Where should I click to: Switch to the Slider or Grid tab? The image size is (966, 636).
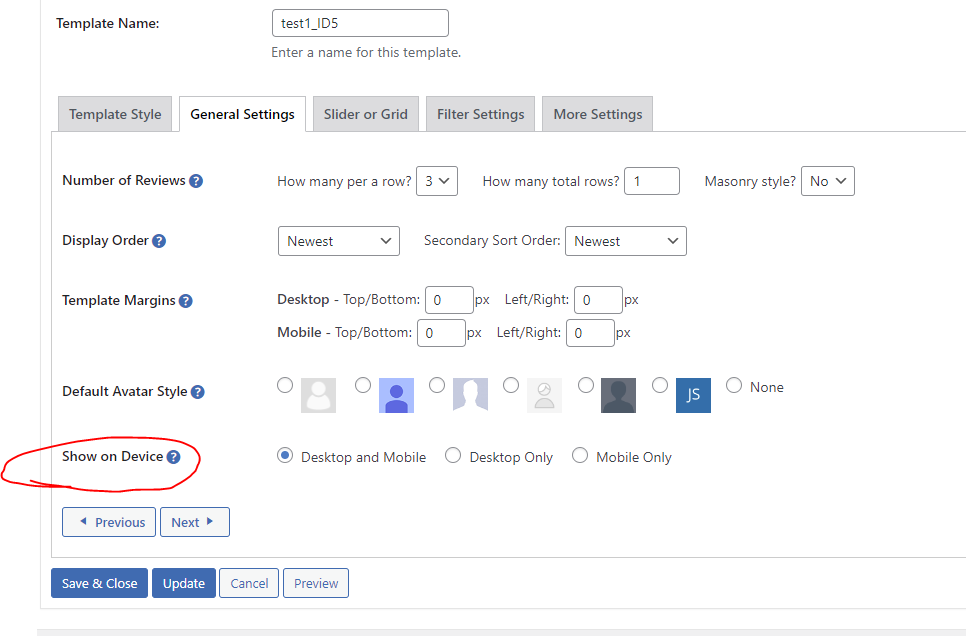366,114
